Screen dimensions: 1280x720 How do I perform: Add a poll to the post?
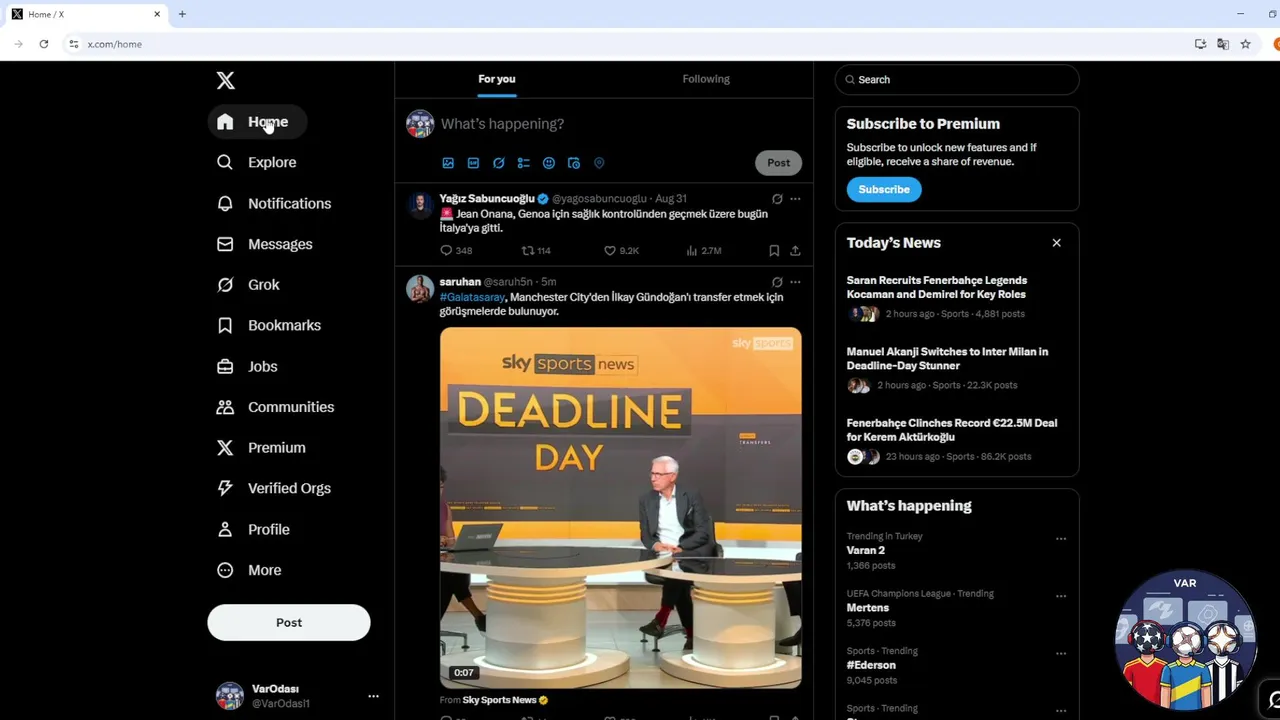point(523,163)
